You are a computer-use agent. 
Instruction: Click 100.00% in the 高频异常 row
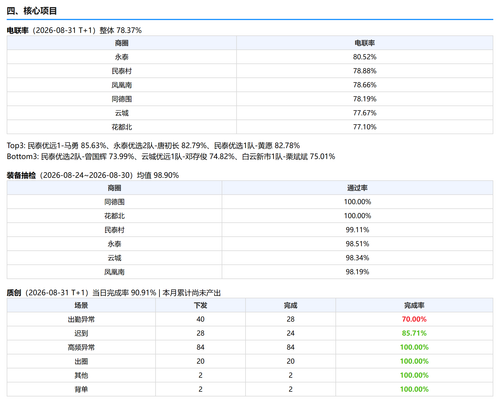(414, 347)
